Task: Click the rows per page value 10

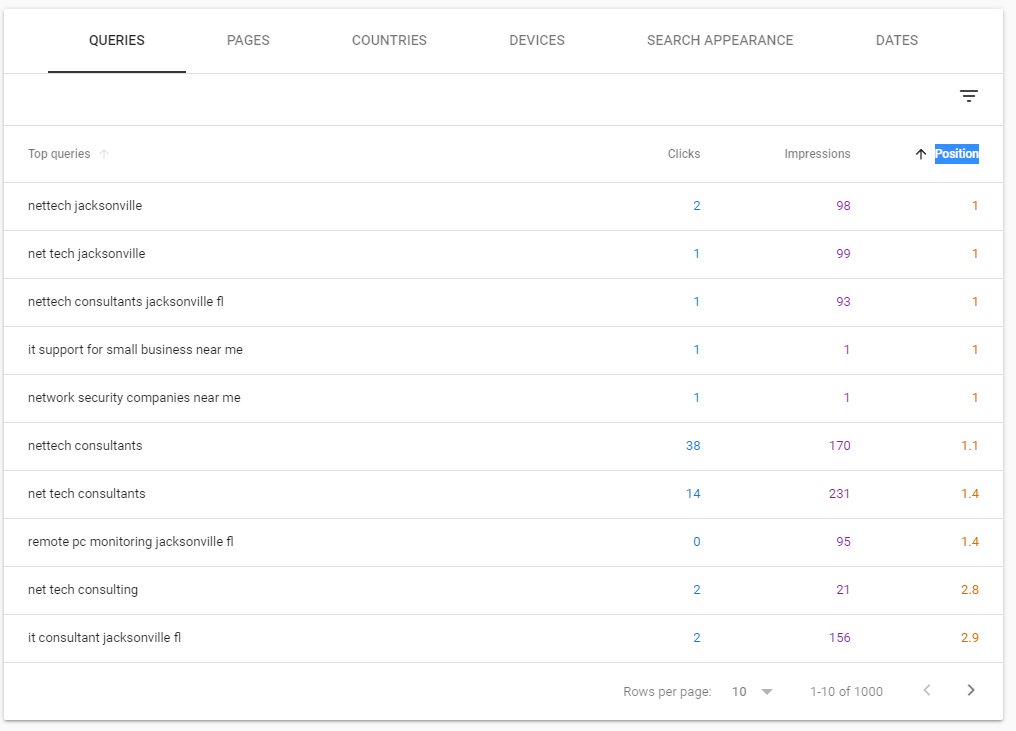Action: pyautogui.click(x=740, y=691)
